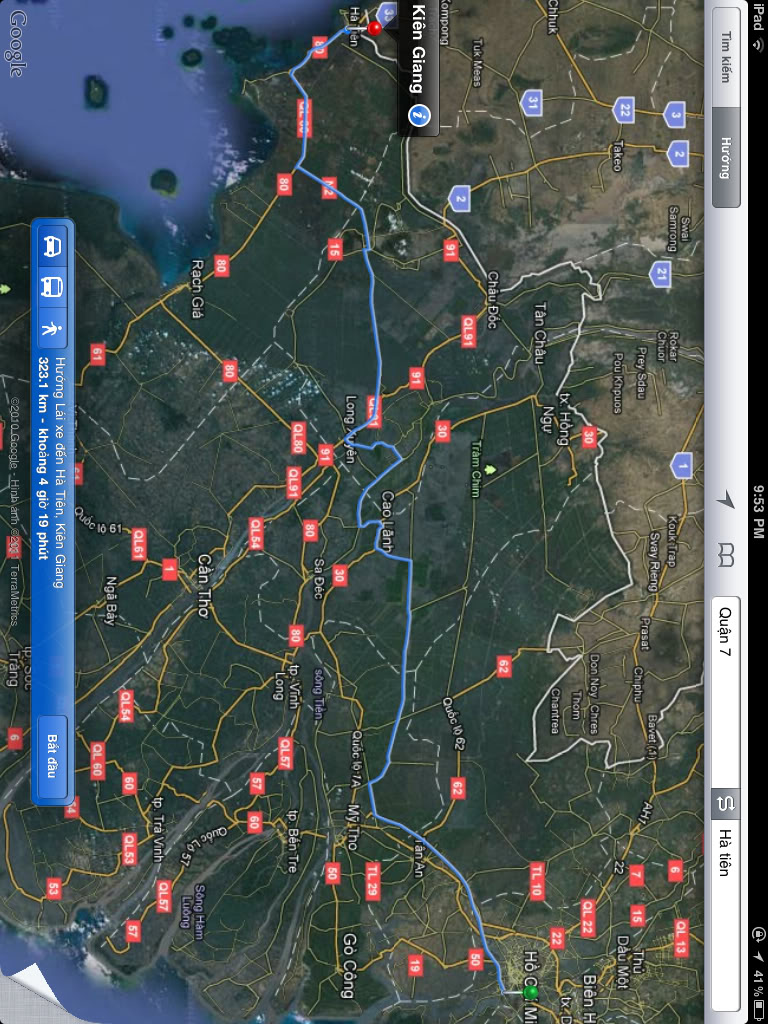Tap the tp. Bến Tre label

click(293, 841)
